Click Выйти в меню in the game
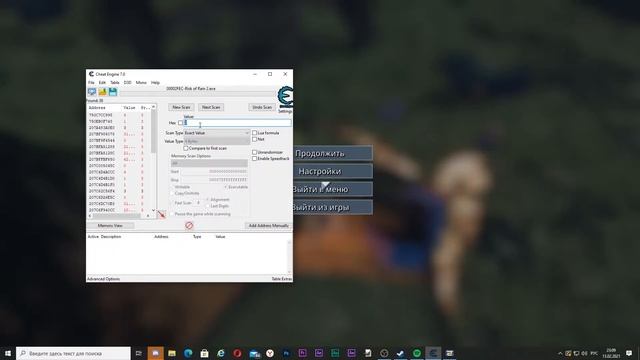Image resolution: width=640 pixels, height=360 pixels. click(x=333, y=189)
